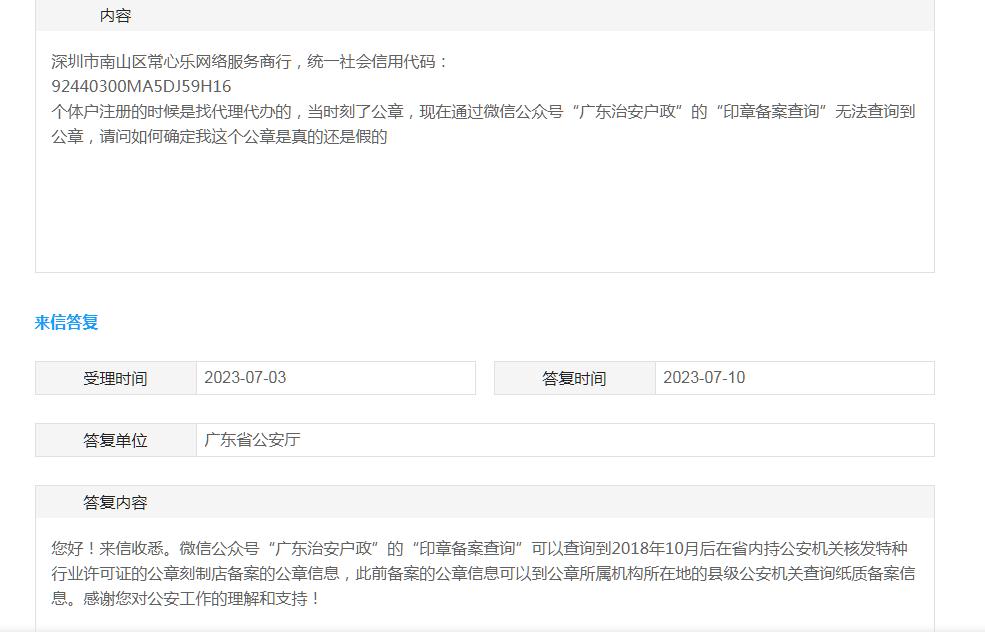Click the 答复单位 label cell
This screenshot has height=643, width=985.
115,441
